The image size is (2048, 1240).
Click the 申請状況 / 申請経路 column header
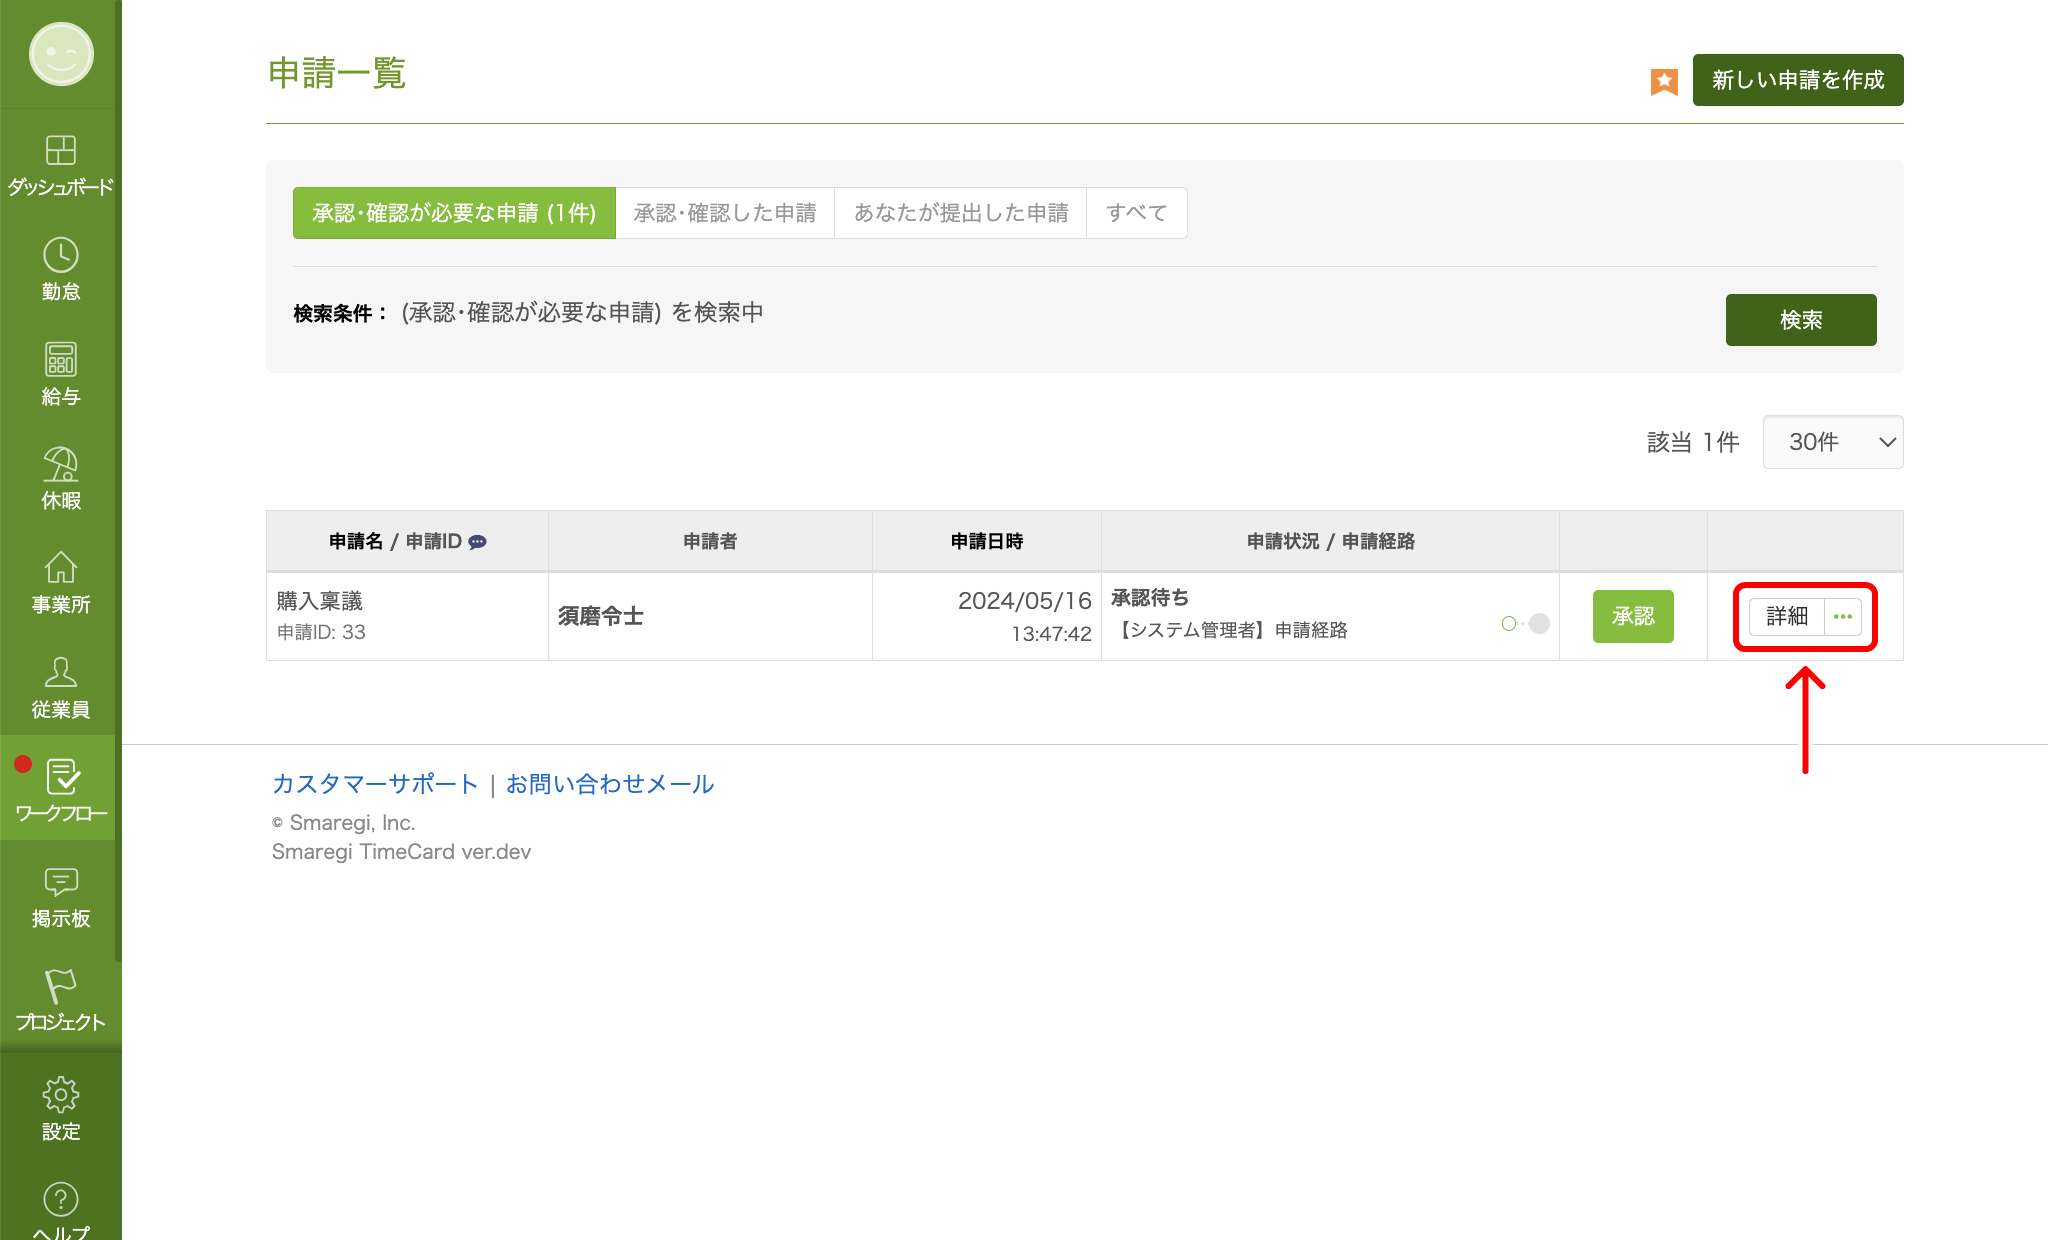1331,541
